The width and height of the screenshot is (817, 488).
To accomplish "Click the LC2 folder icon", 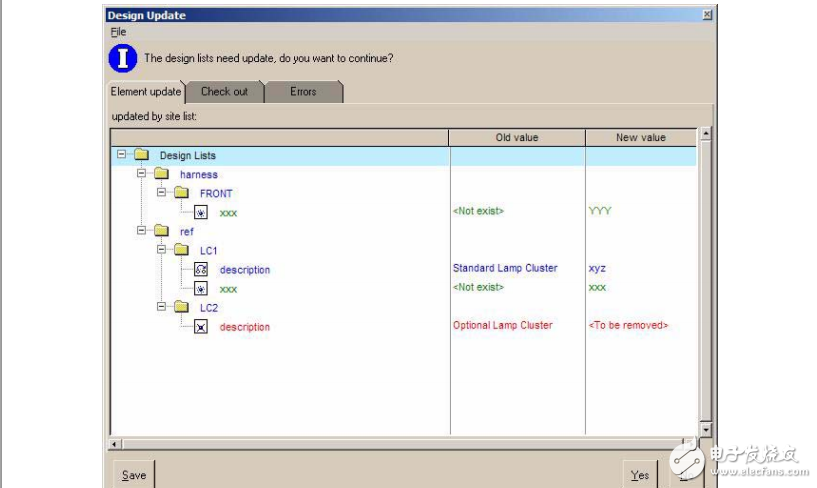I will (180, 308).
